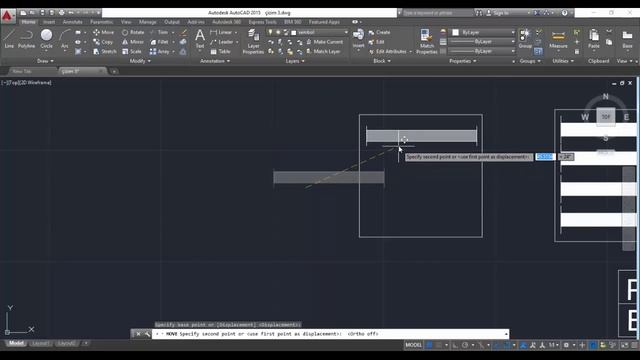The height and width of the screenshot is (360, 640).
Task: Add a Linear dimension
Action: pos(221,32)
